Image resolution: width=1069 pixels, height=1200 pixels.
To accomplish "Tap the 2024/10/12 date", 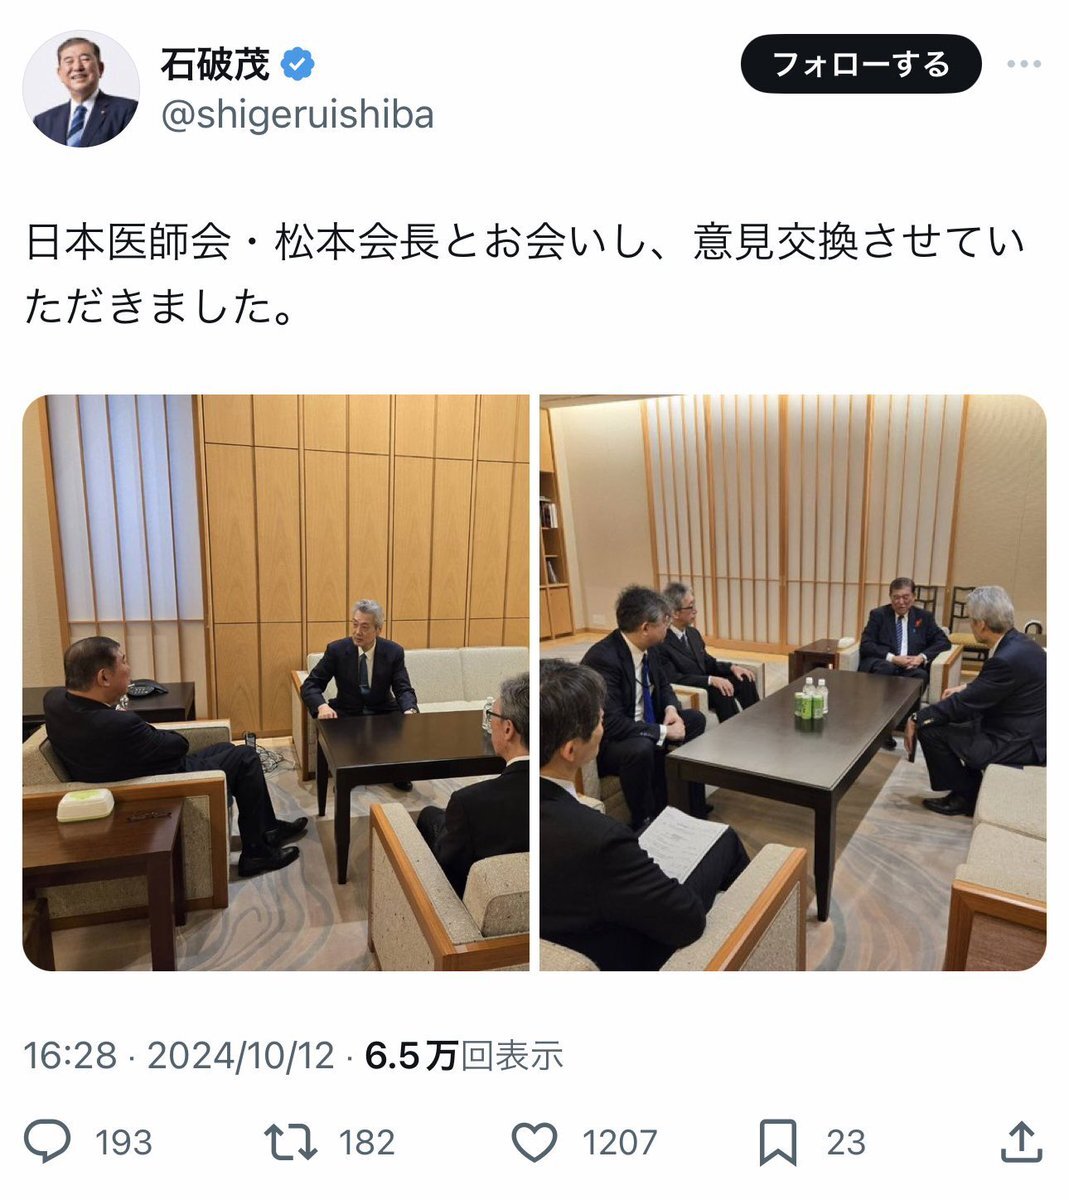I will [x=241, y=1055].
